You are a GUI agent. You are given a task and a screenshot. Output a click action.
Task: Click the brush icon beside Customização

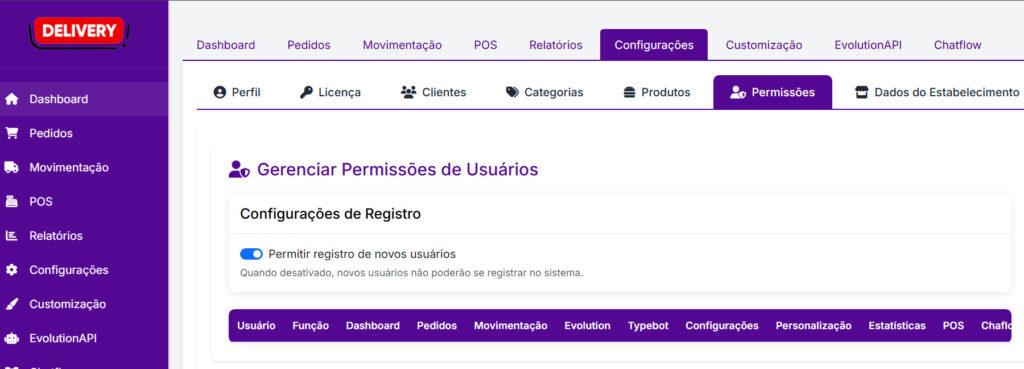11,304
